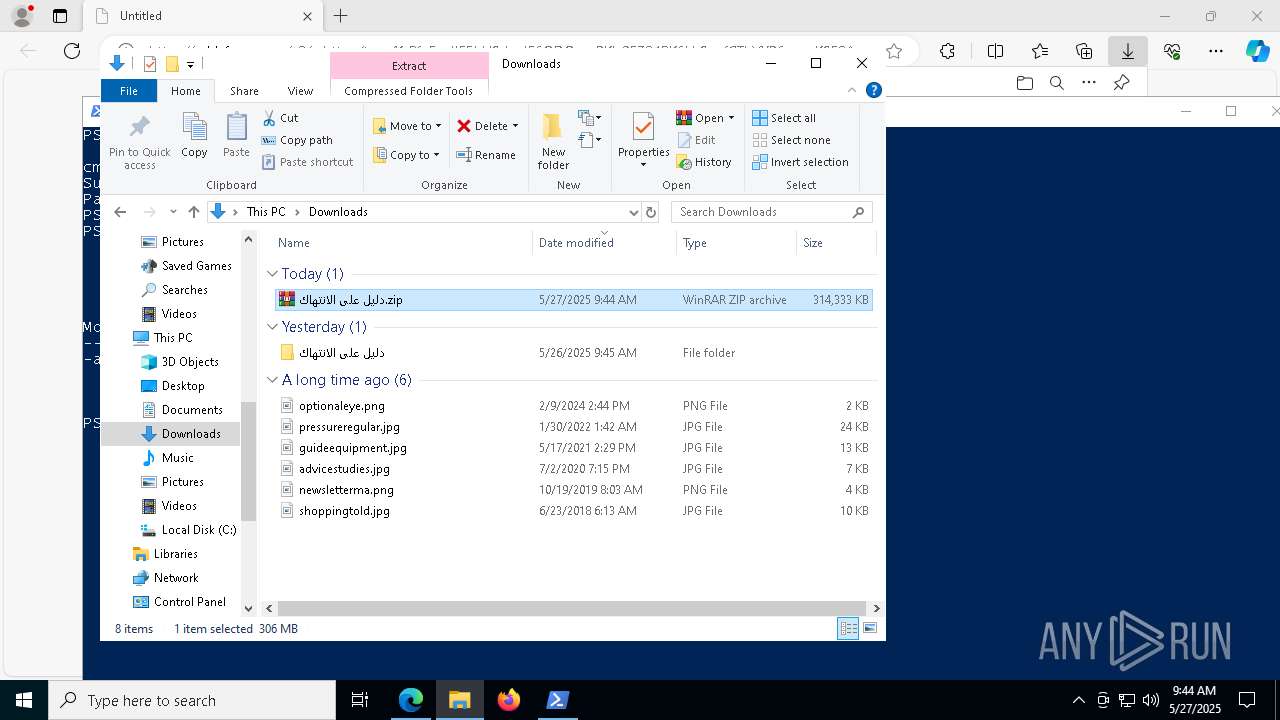Collapse the A long time ago group
Viewport: 1280px width, 720px height.
pyautogui.click(x=272, y=380)
